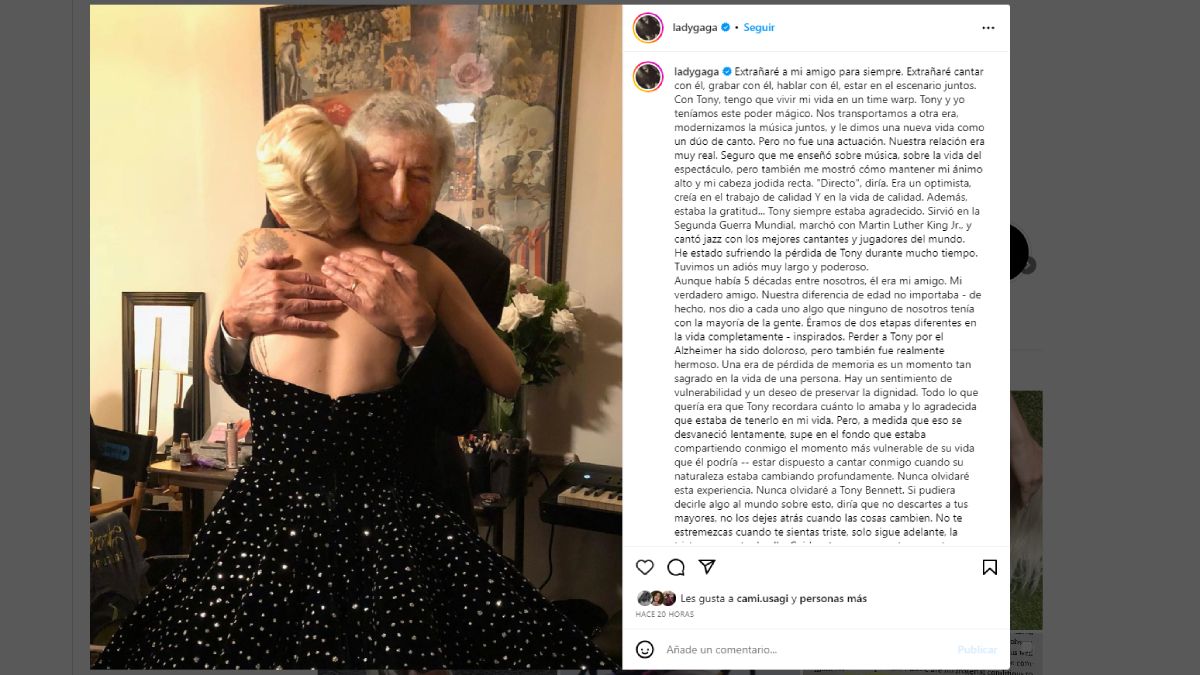Save the post with the bookmark icon
The height and width of the screenshot is (675, 1200).
[989, 567]
